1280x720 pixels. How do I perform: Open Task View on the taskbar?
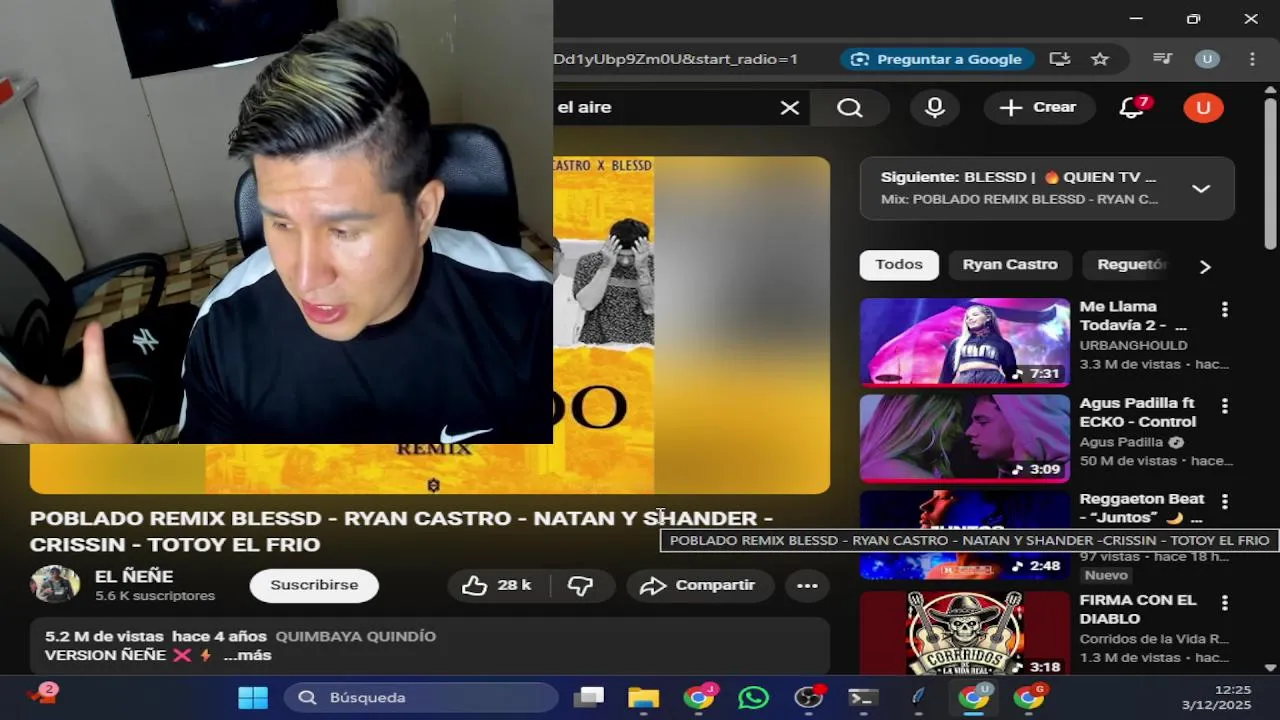pos(590,697)
